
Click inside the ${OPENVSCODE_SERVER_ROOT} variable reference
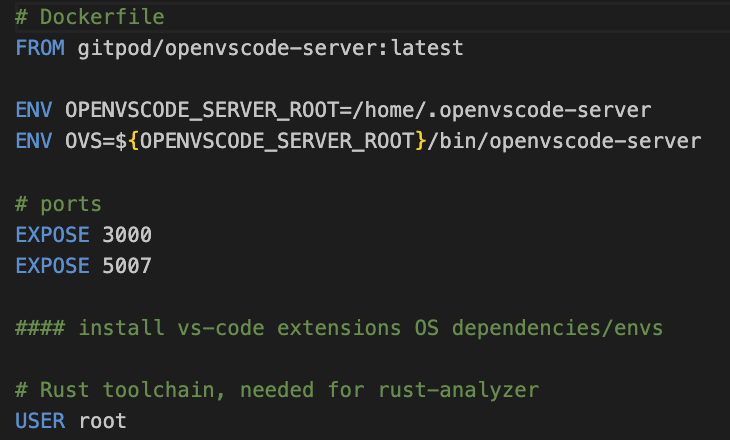276,141
